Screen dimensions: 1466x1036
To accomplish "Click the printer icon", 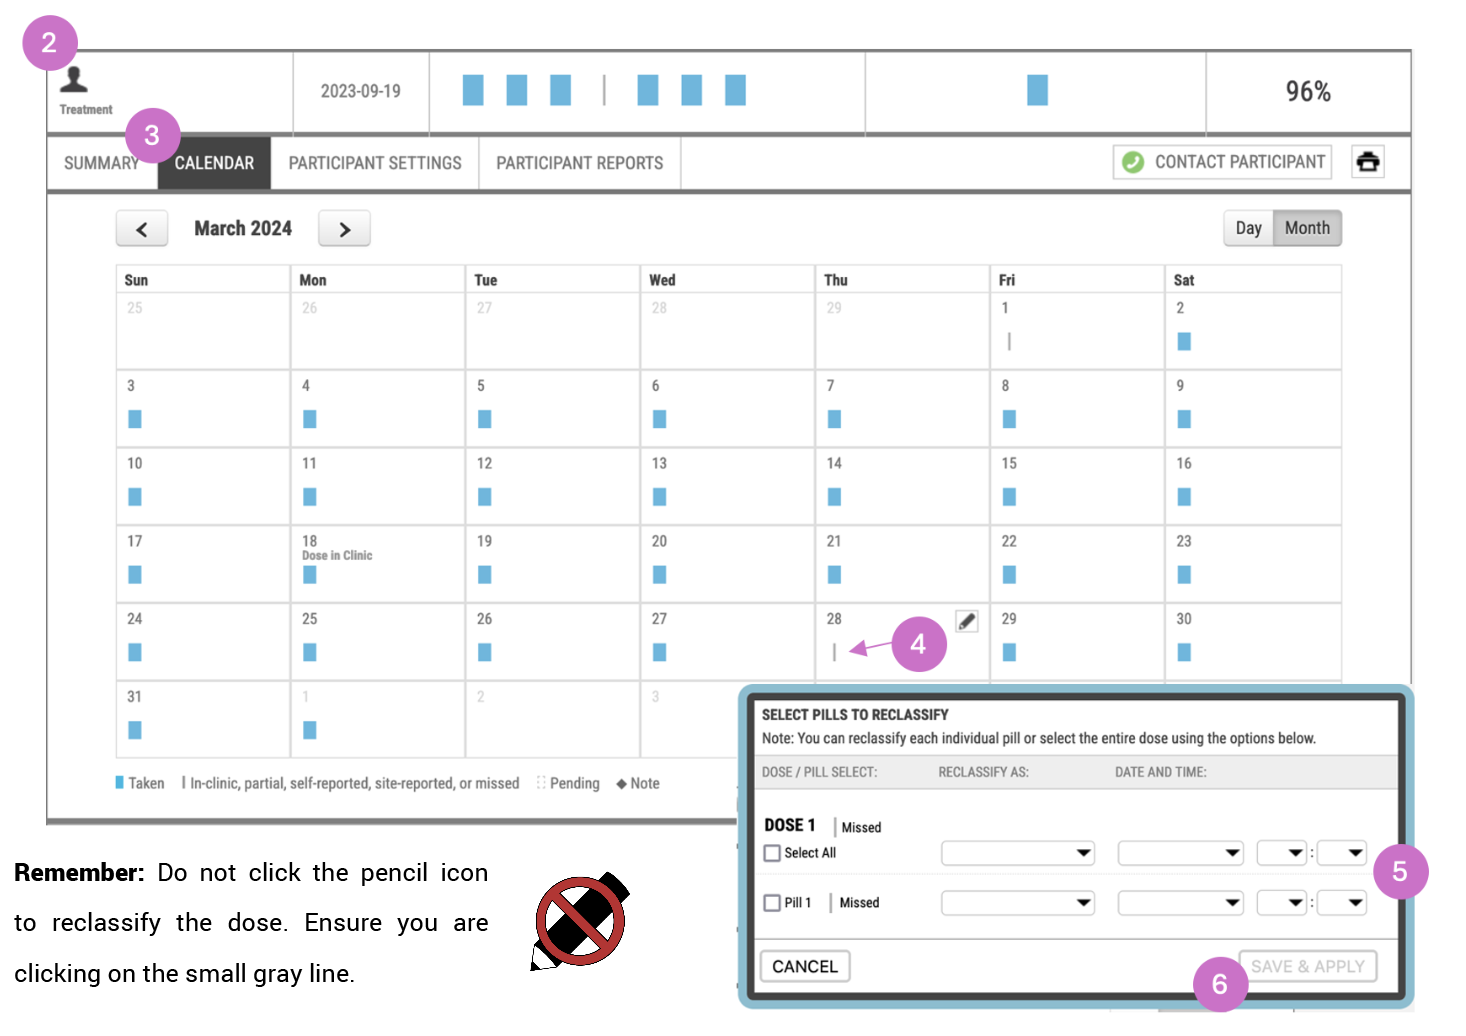I will [x=1368, y=162].
